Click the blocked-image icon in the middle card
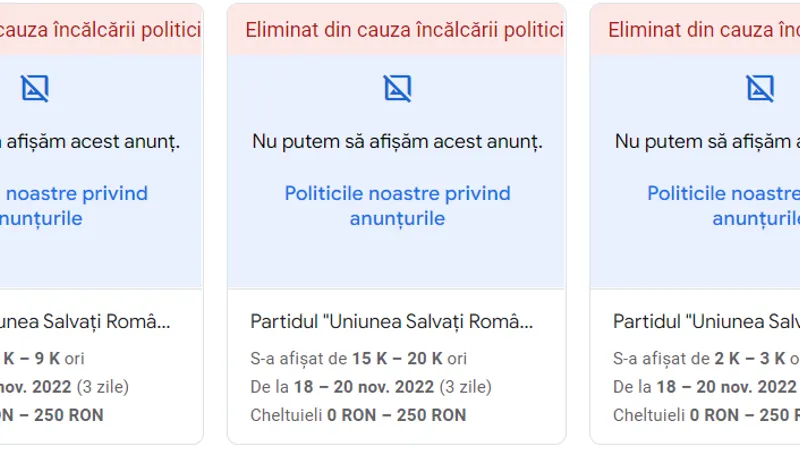Screen dimensions: 800x450 tap(397, 89)
